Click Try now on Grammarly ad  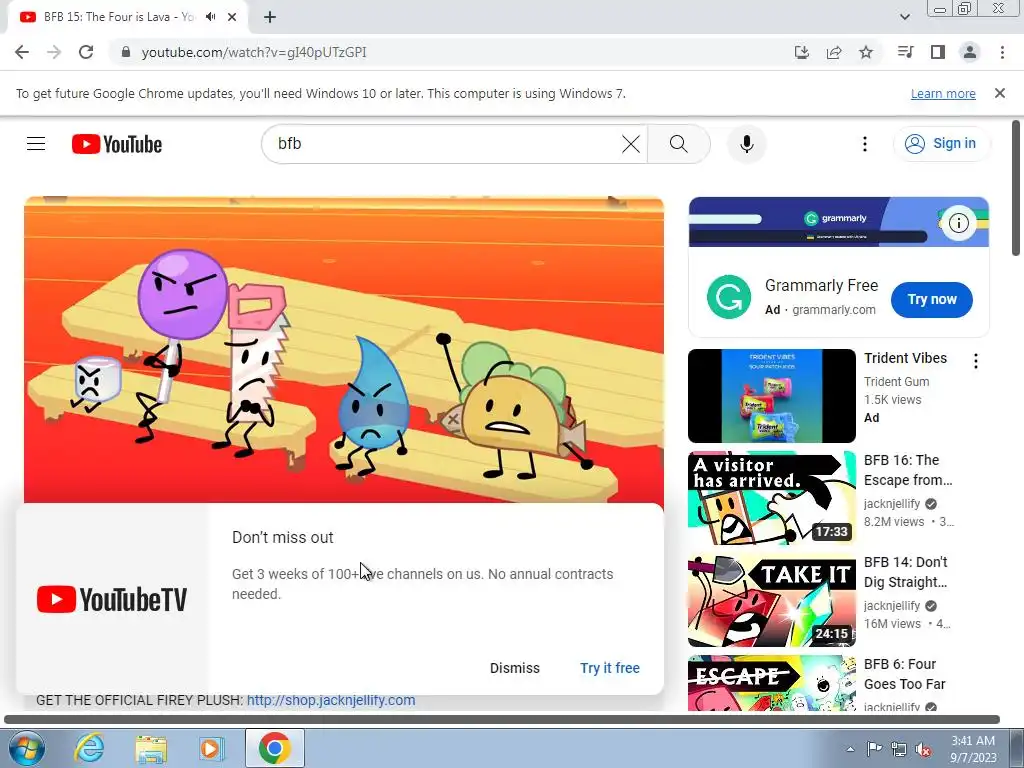coord(932,300)
